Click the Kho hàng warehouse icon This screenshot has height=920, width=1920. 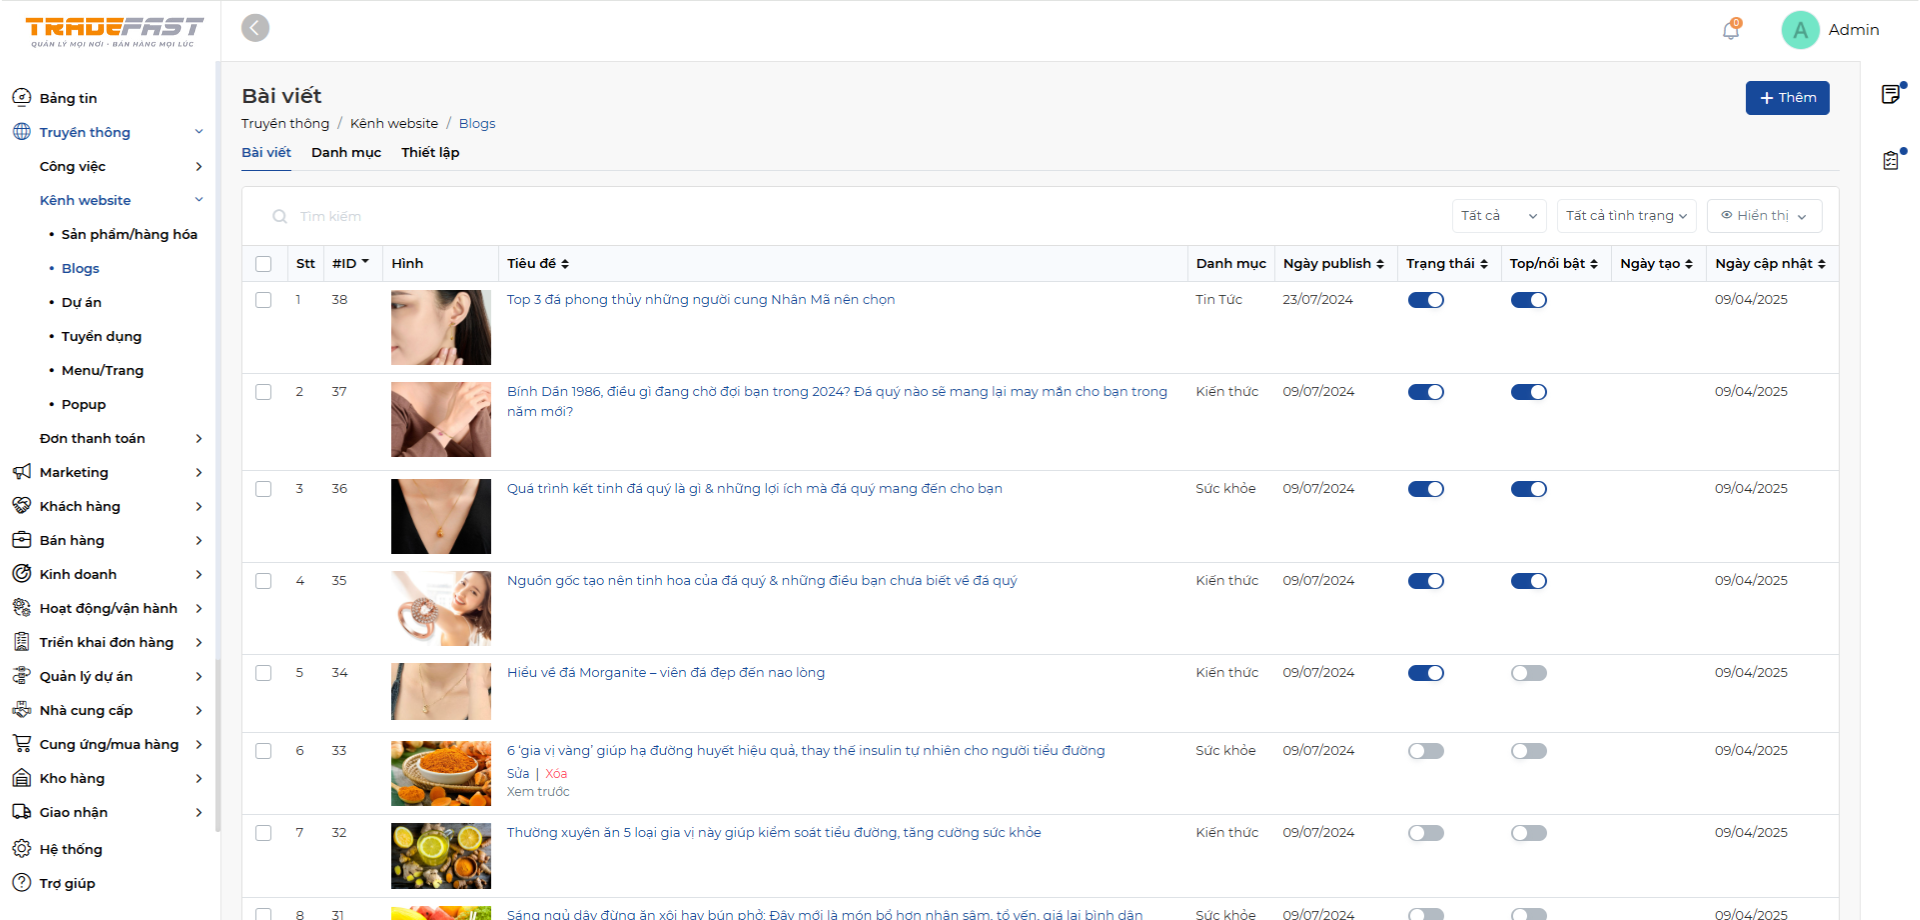coord(21,777)
